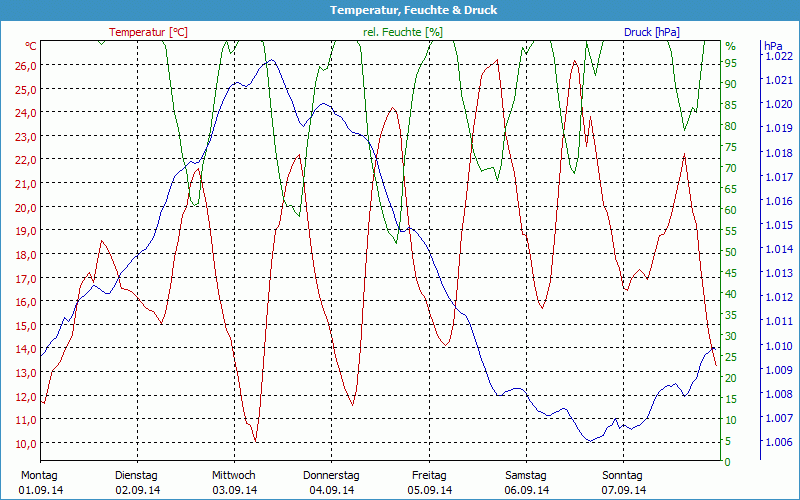
Task: Click the '10,0' temperature axis value
Action: (x=27, y=443)
